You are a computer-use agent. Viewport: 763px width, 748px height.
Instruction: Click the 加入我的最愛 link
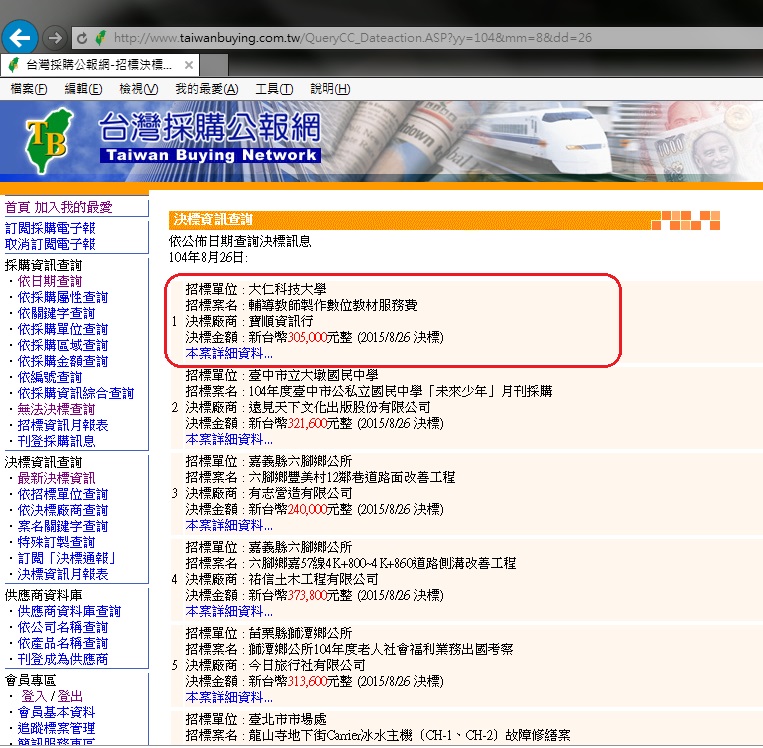click(73, 207)
